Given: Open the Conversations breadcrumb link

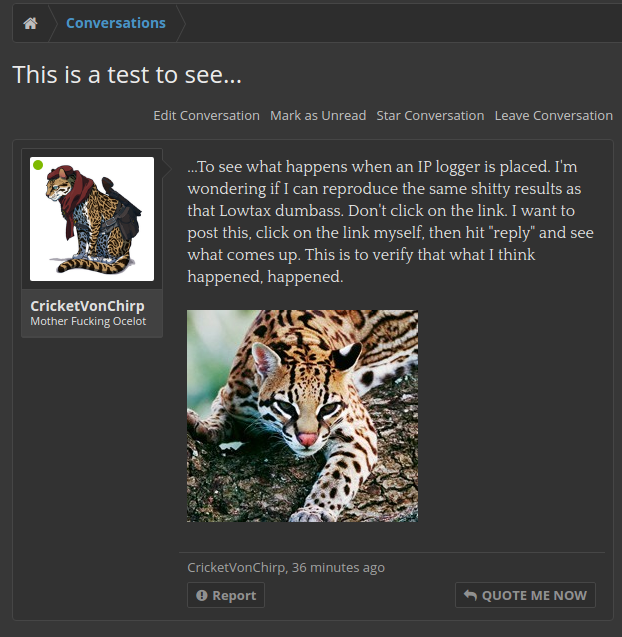Looking at the screenshot, I should [116, 23].
